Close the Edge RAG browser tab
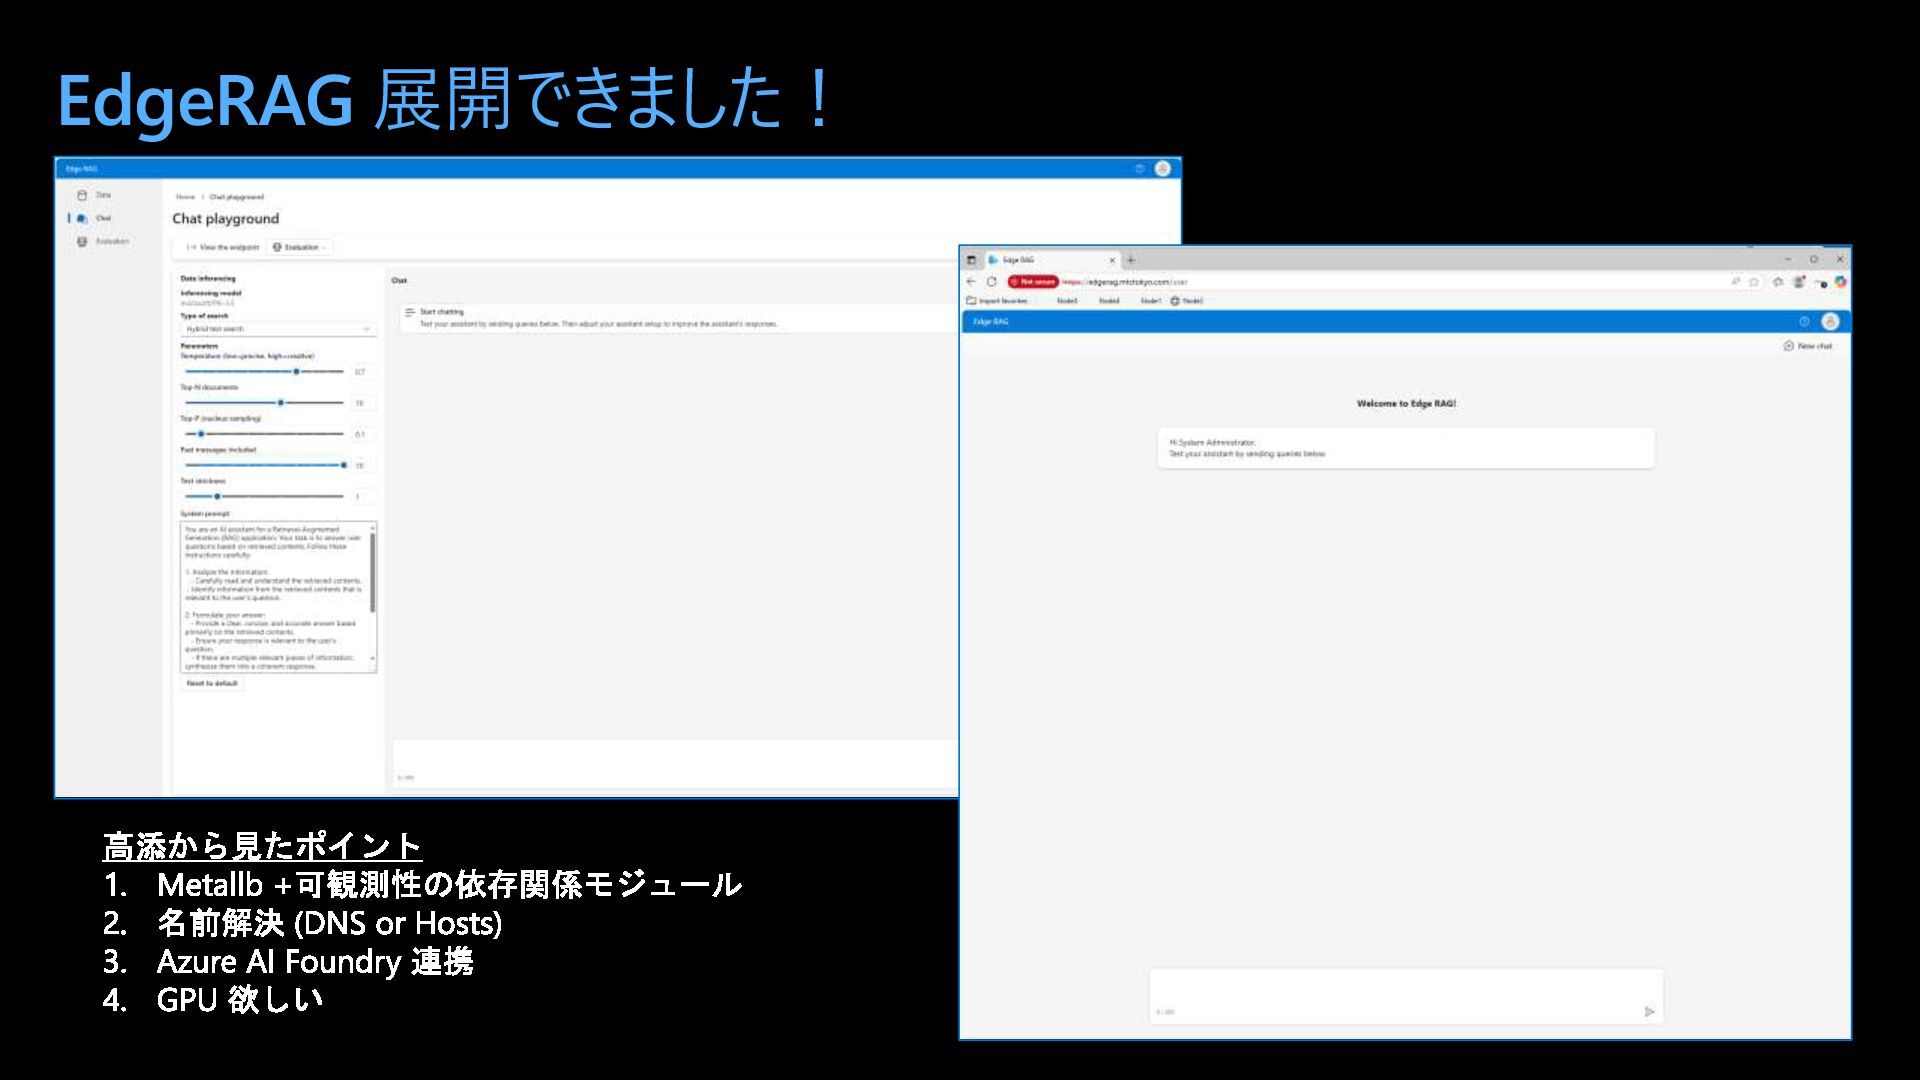This screenshot has height=1080, width=1920. (1112, 260)
